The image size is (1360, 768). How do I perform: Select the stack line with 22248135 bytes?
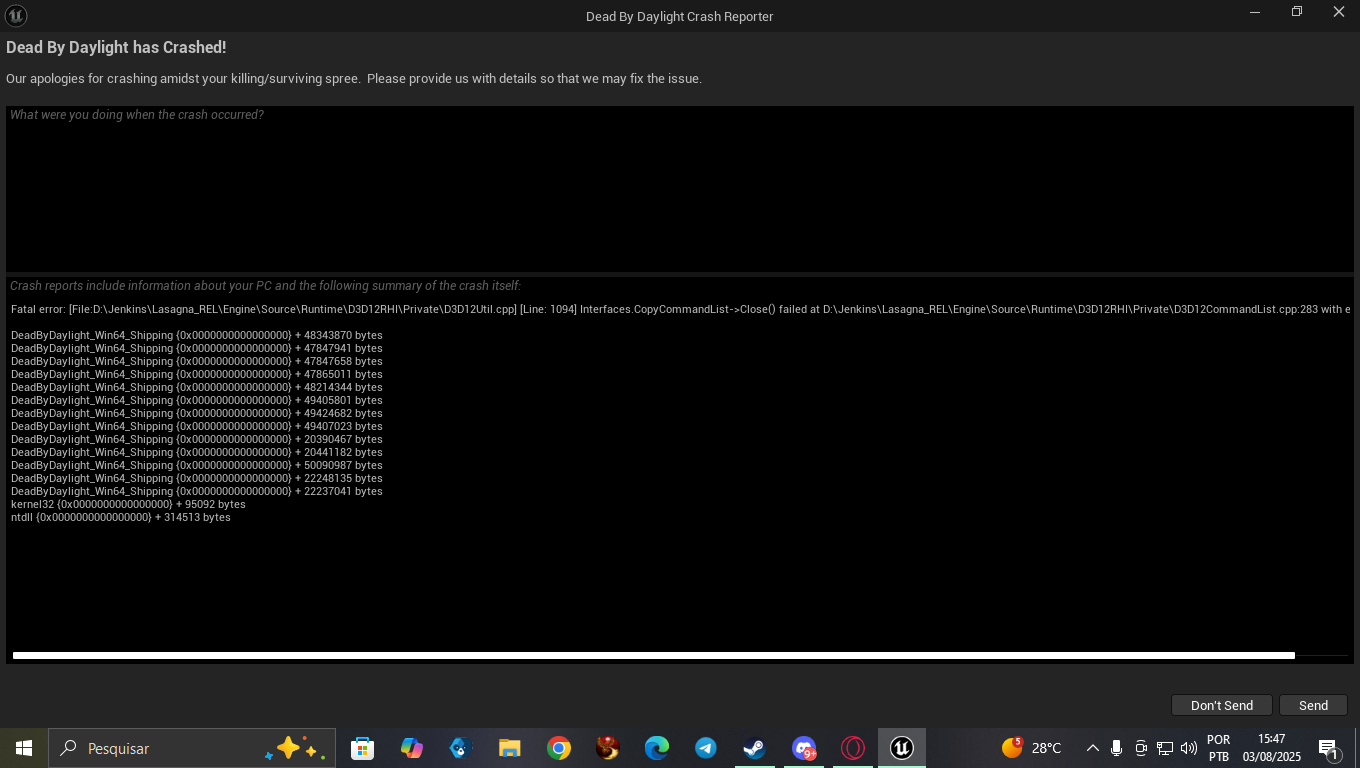click(197, 478)
